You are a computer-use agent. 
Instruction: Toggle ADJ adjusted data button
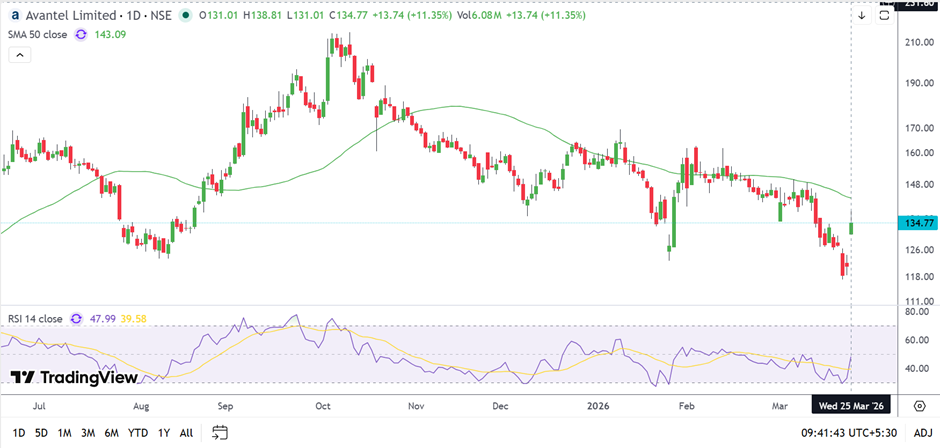[922, 432]
